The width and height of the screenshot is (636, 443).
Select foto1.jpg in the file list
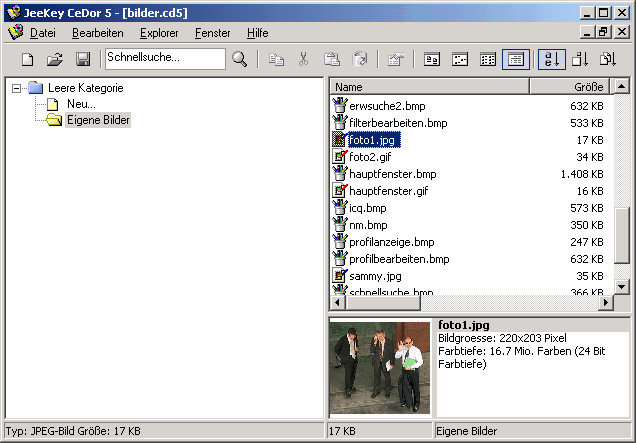(372, 140)
